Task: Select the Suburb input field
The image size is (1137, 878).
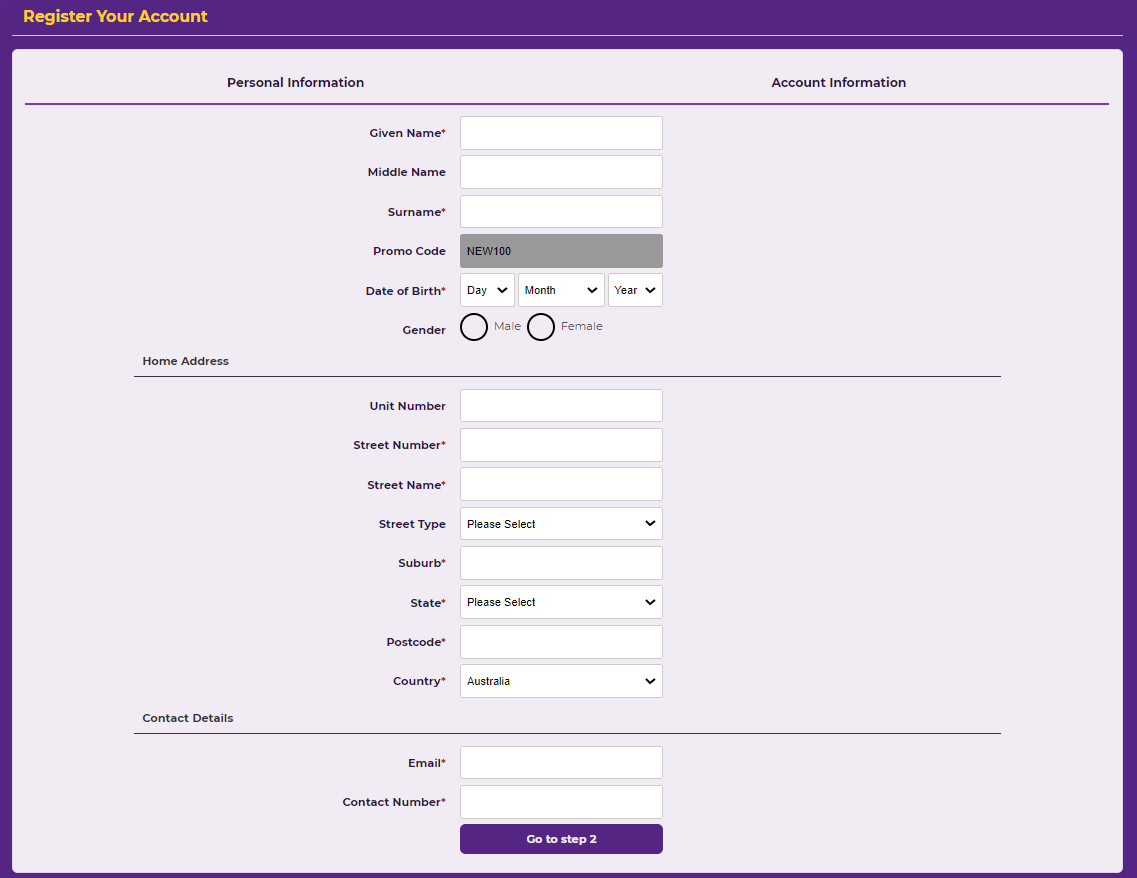Action: pyautogui.click(x=561, y=563)
